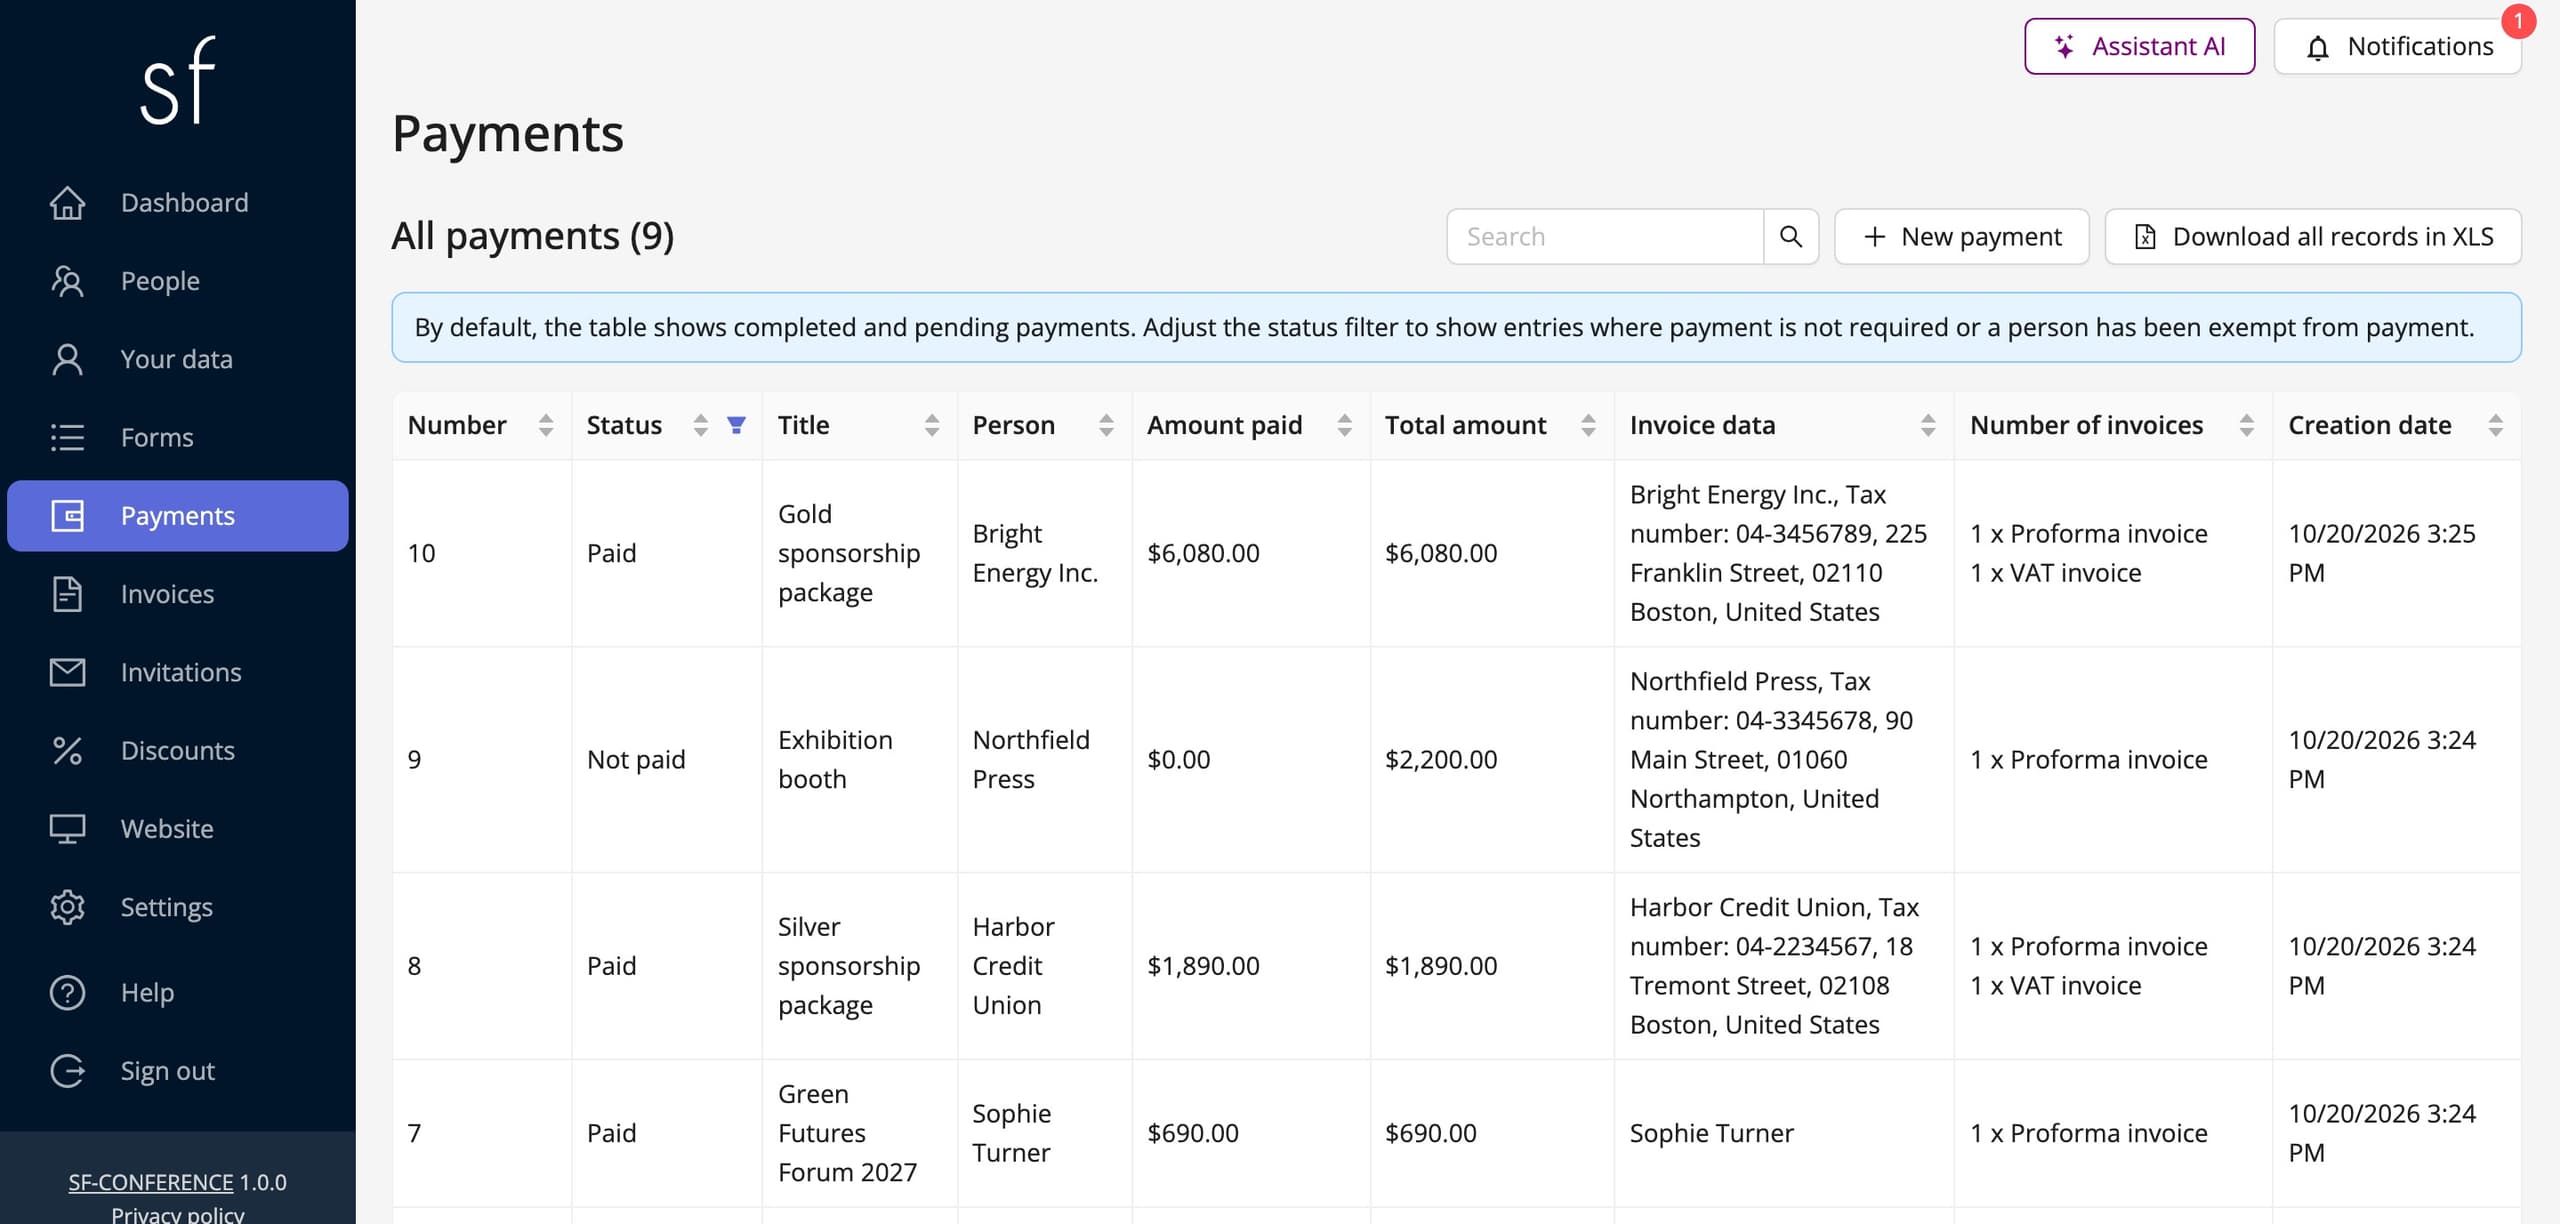This screenshot has height=1224, width=2560.
Task: Open the Notifications button
Action: (2398, 47)
